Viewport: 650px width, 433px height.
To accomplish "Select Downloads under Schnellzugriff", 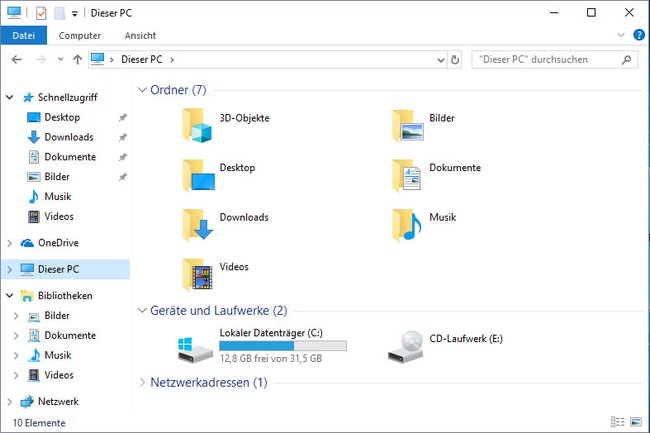I will pos(69,137).
